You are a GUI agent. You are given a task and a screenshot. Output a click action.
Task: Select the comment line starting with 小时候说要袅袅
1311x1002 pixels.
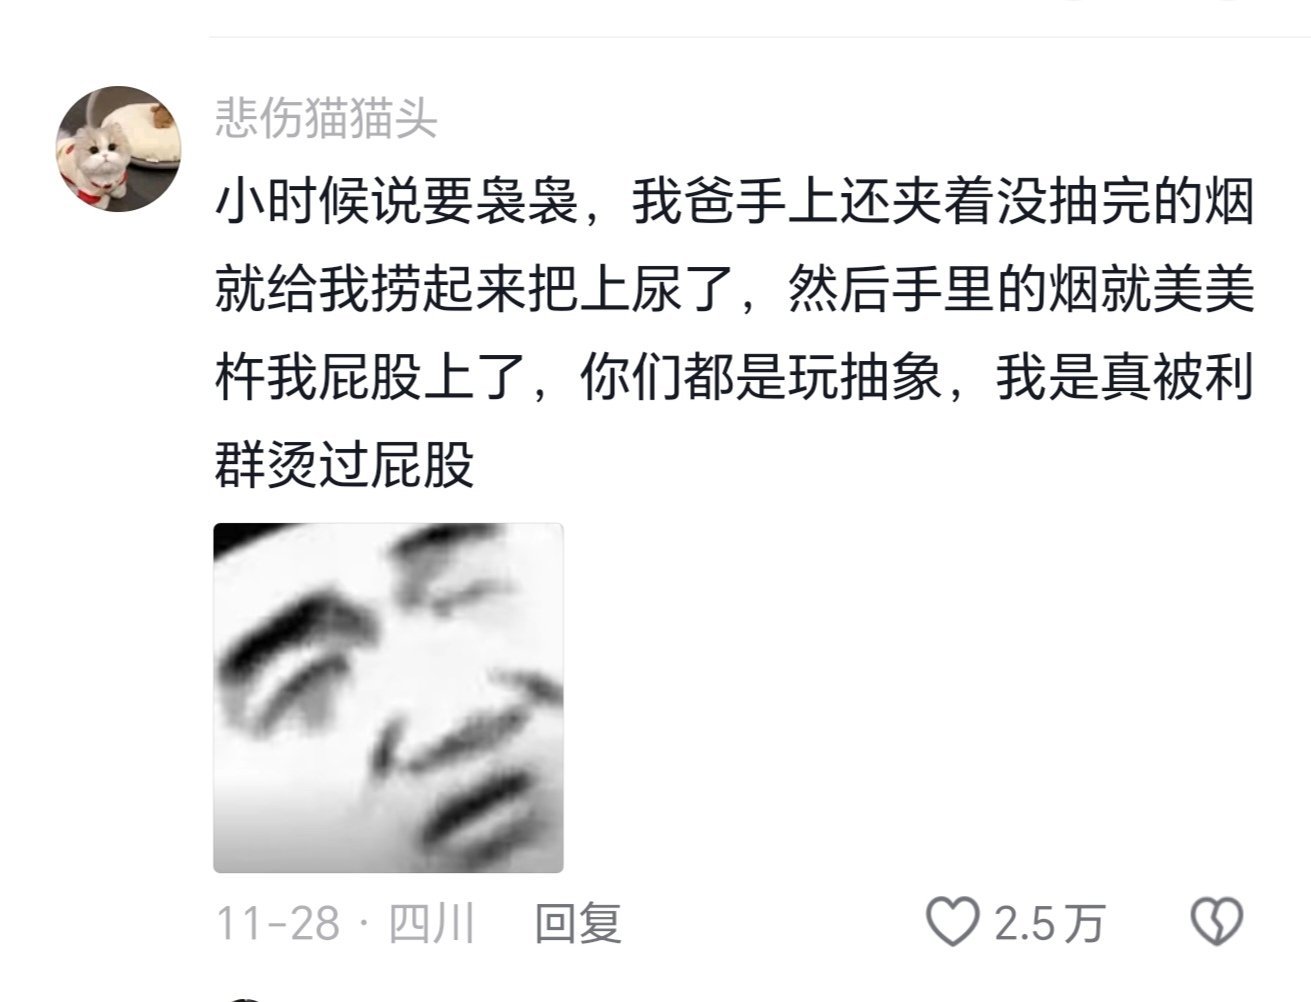(734, 206)
